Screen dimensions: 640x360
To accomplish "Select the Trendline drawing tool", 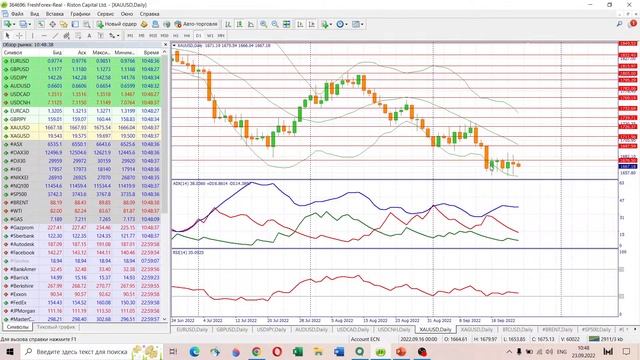I will [55, 36].
